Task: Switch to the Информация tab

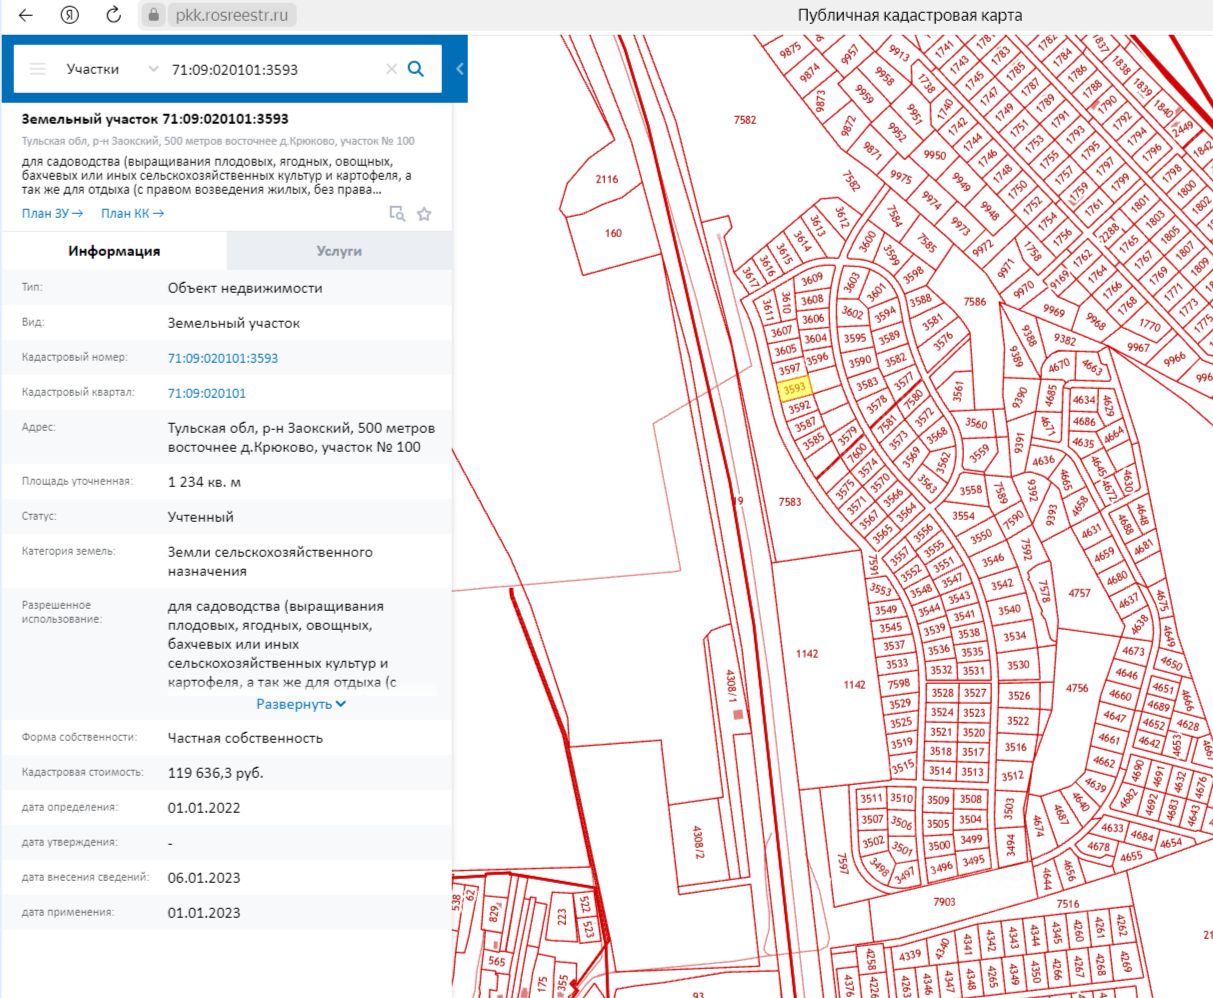Action: [114, 251]
